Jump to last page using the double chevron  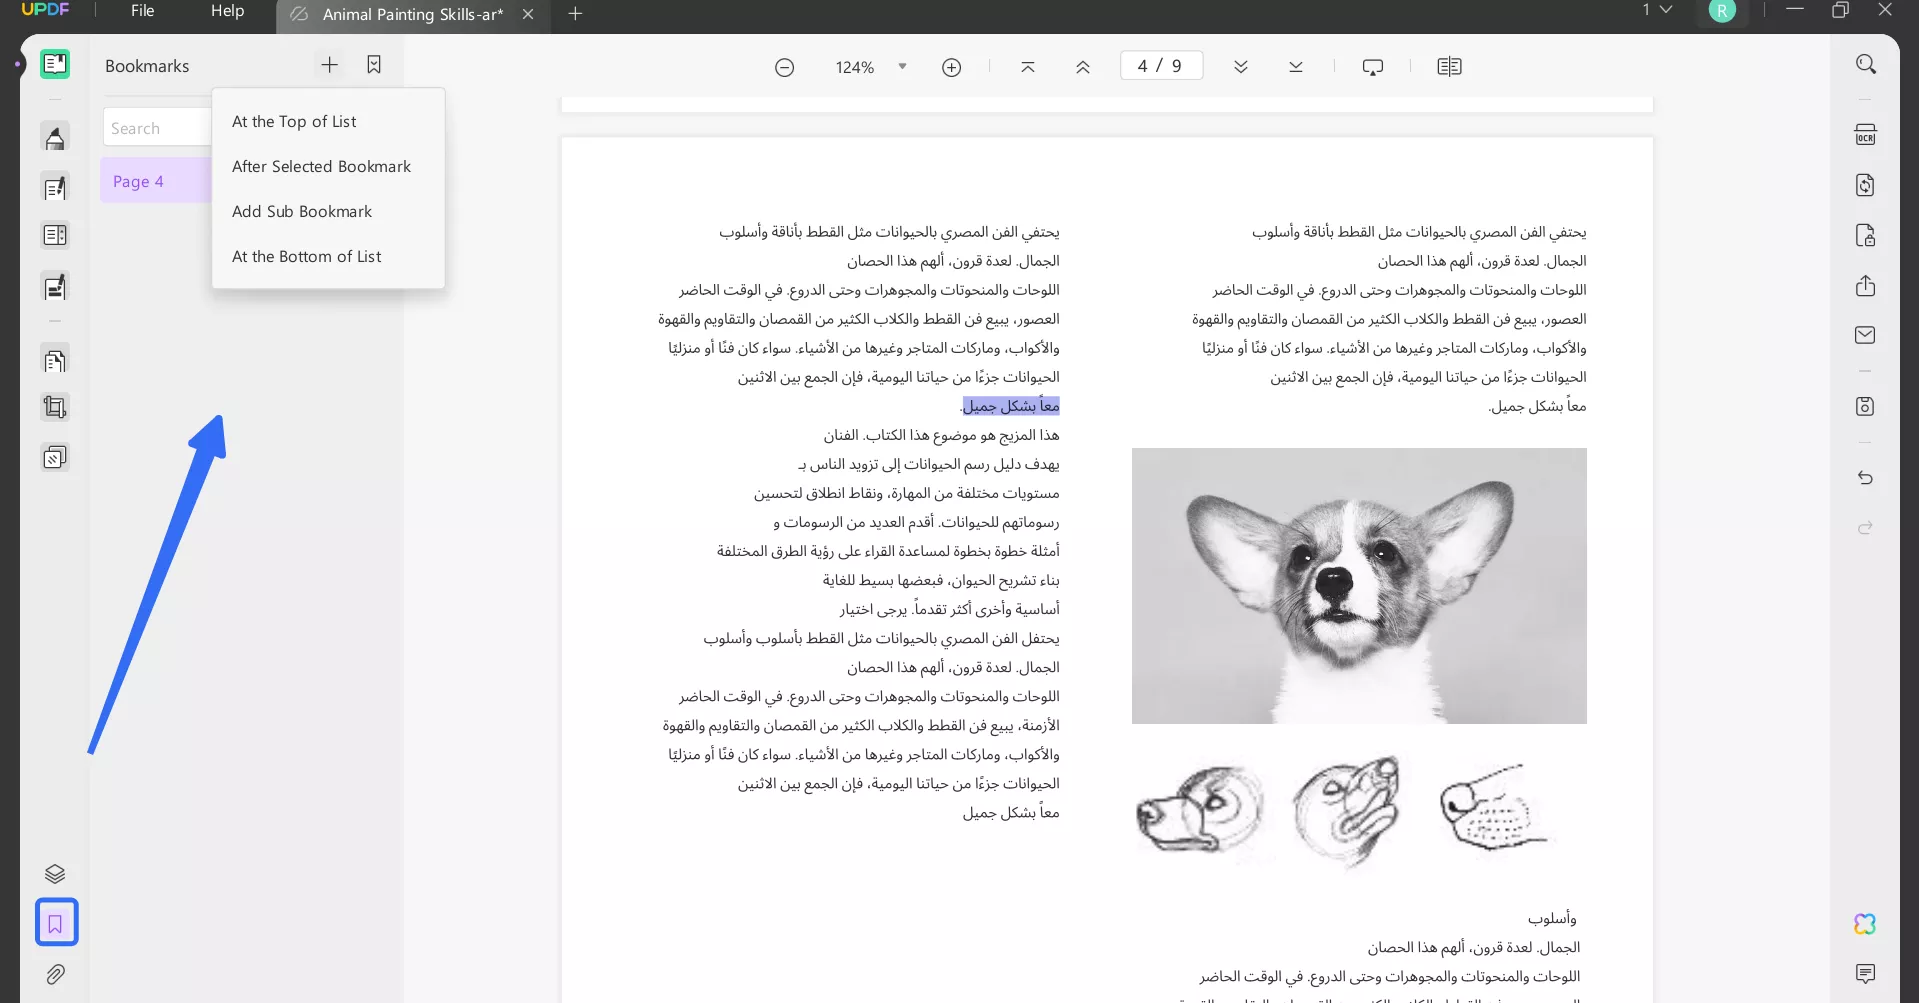pos(1295,67)
